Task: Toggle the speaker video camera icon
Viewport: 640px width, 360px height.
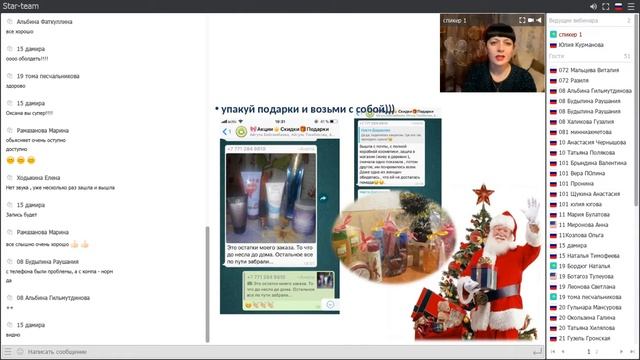Action: pos(531,20)
